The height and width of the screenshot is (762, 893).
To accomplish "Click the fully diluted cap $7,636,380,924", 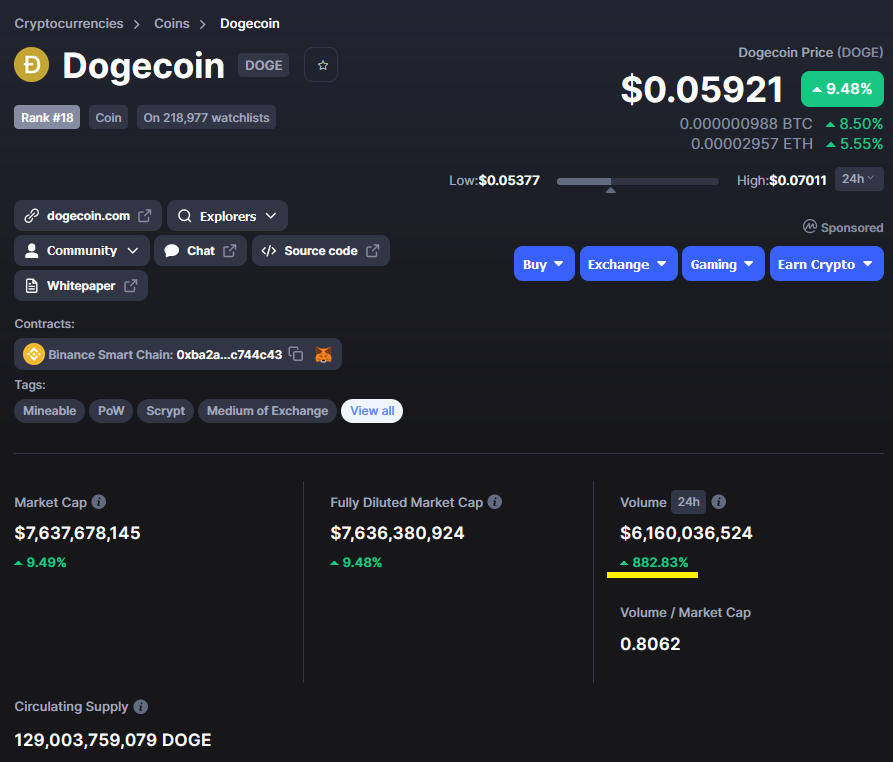I will tap(397, 533).
